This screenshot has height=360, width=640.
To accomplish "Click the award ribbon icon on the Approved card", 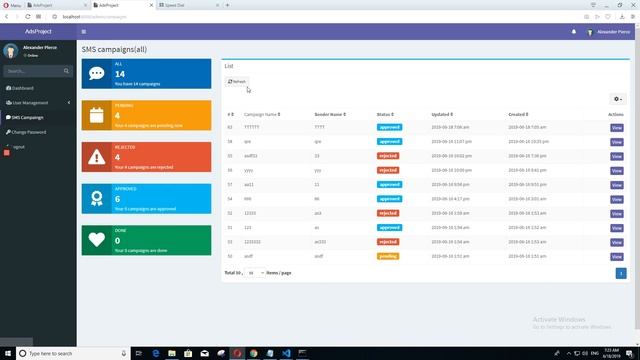I will click(97, 198).
